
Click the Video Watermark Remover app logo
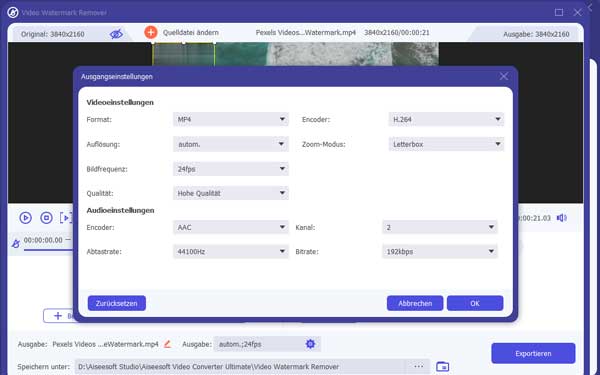point(13,13)
